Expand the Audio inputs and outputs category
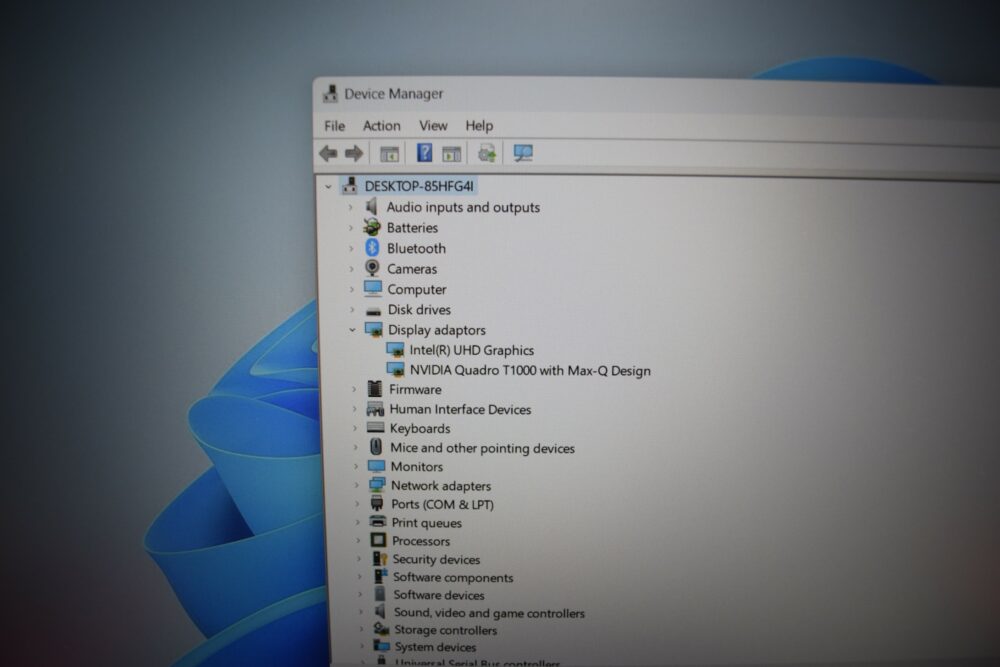This screenshot has height=667, width=1000. pyautogui.click(x=350, y=207)
